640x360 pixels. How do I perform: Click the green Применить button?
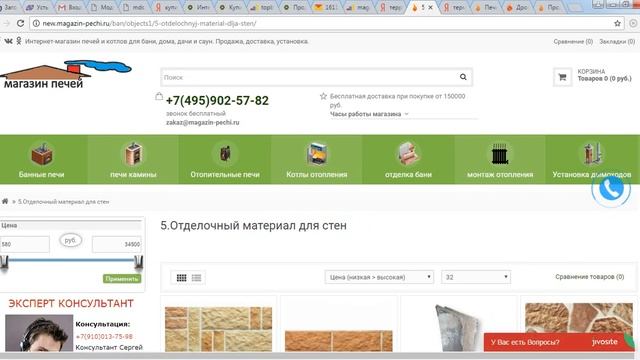pyautogui.click(x=122, y=279)
